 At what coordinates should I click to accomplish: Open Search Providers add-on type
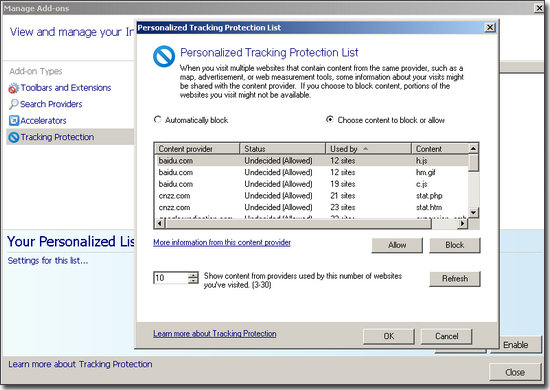click(51, 104)
